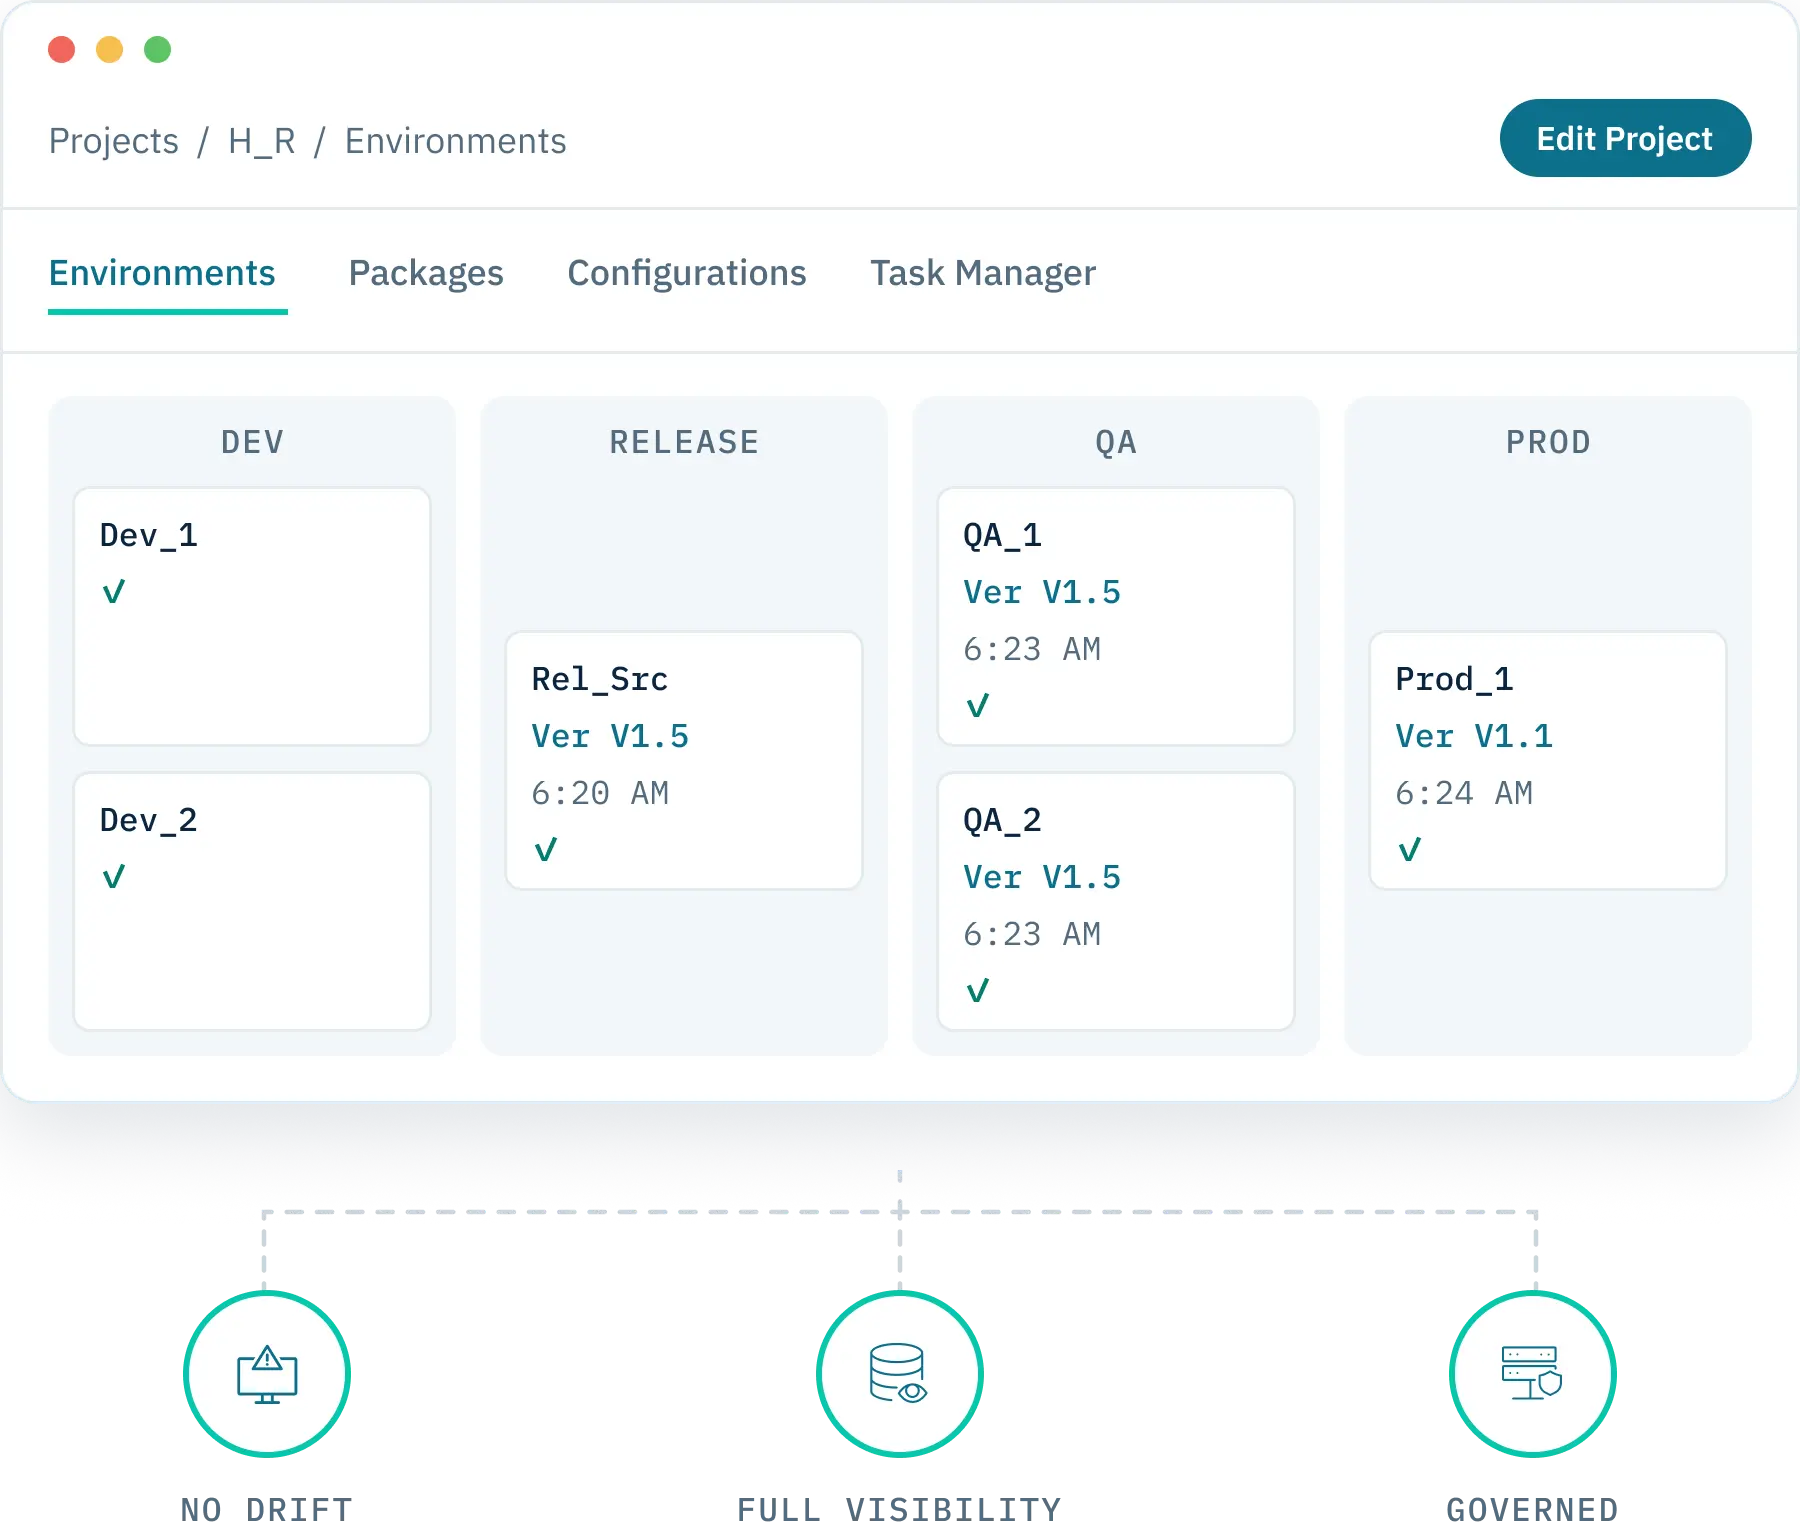Screen dimensions: 1800x1530
Task: Click the checkmark on Rel_Src card
Action: [x=546, y=850]
